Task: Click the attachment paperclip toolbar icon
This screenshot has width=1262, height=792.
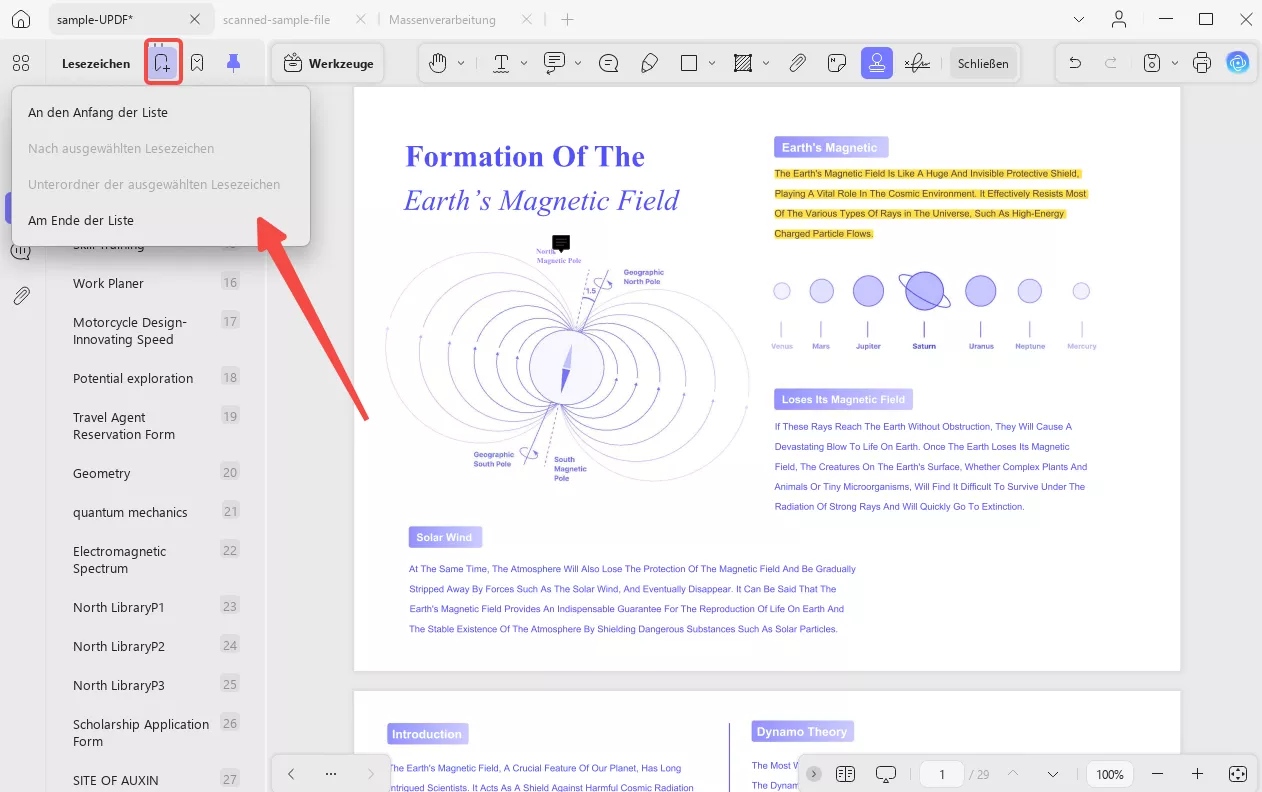Action: click(x=797, y=63)
